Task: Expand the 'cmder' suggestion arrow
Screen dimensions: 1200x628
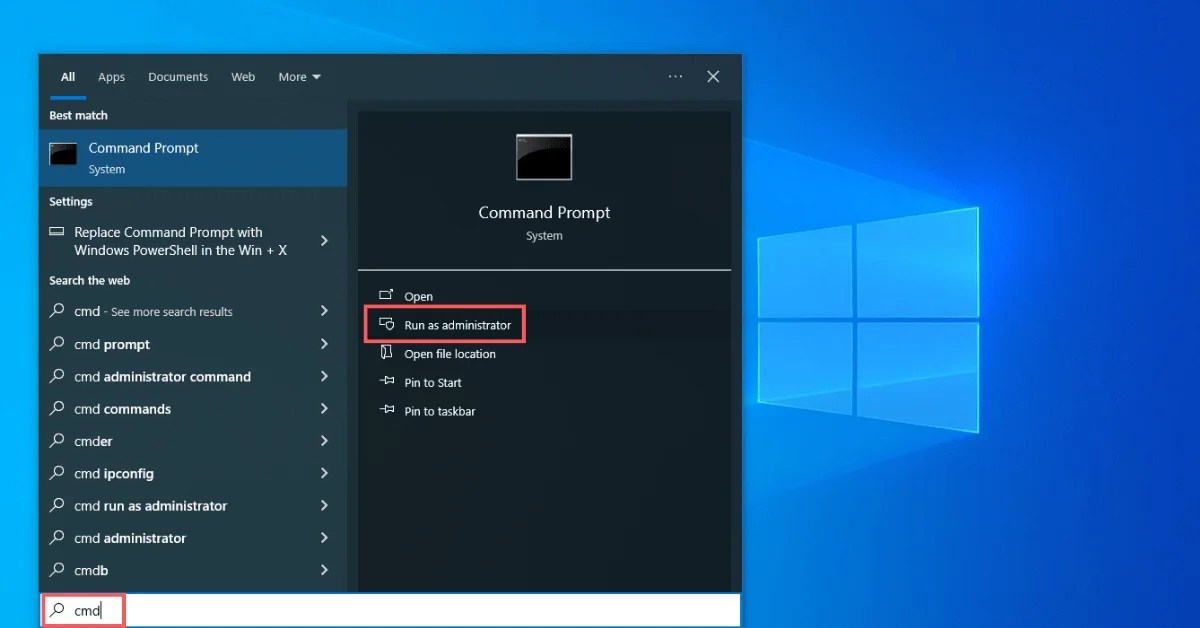Action: [324, 441]
